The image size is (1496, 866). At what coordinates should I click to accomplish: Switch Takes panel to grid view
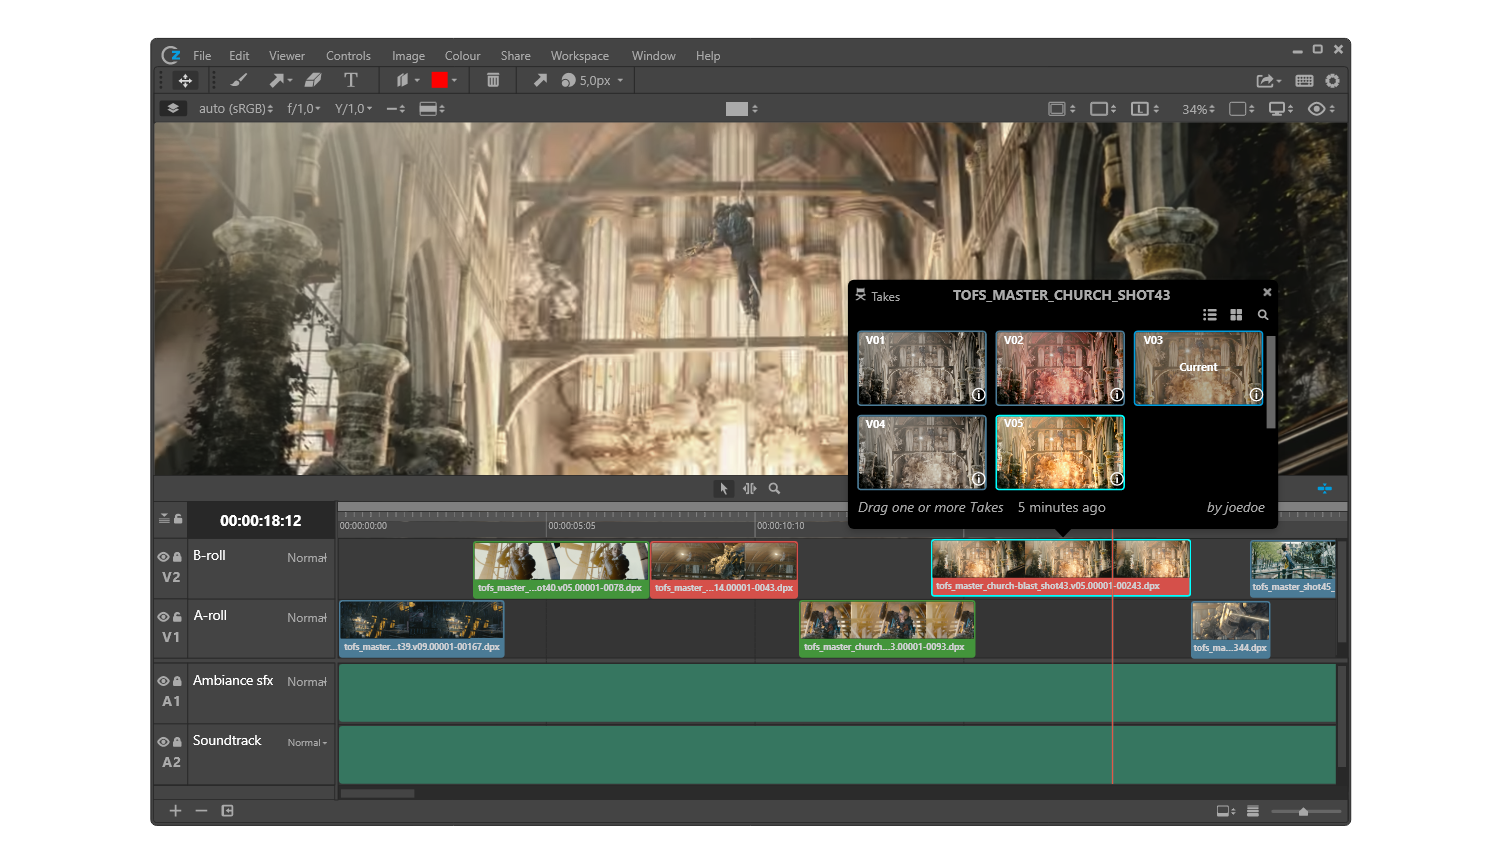[x=1236, y=315]
